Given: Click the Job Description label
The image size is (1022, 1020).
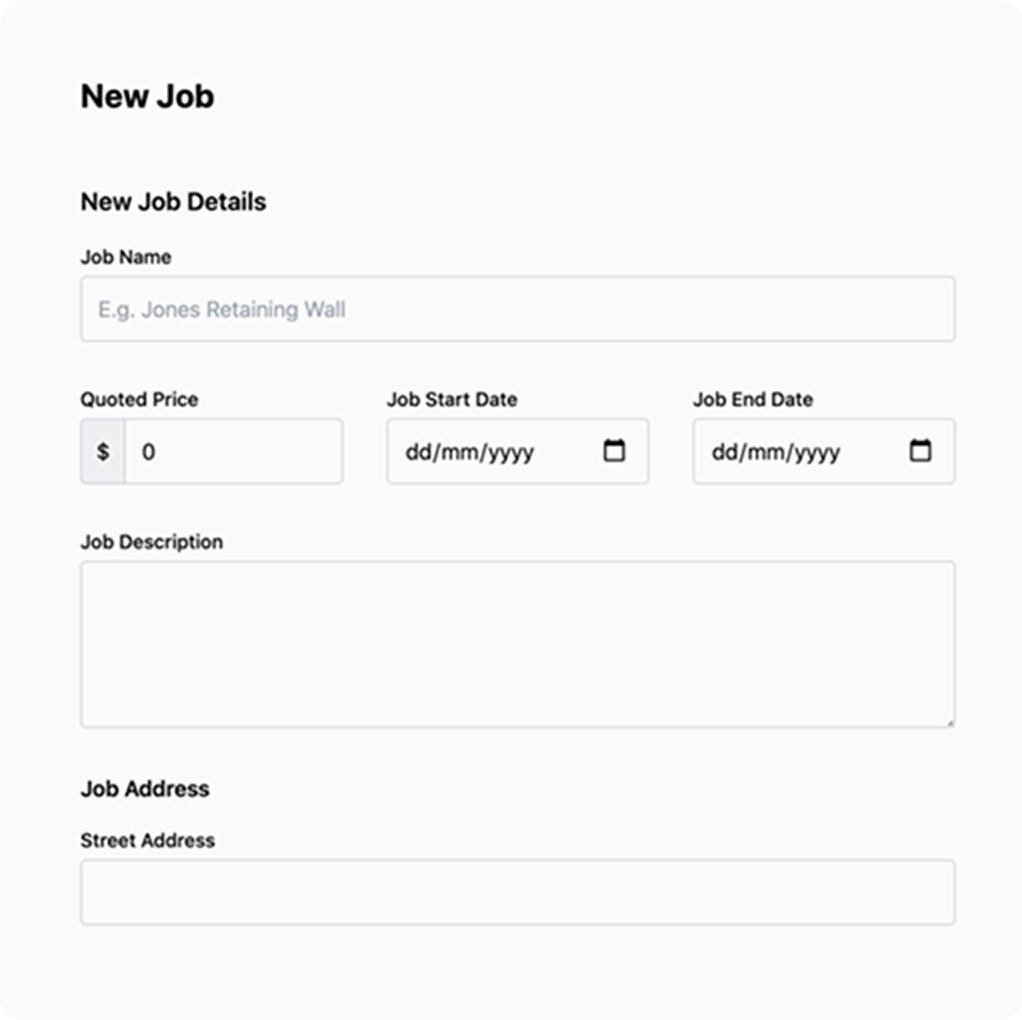Looking at the screenshot, I should pos(151,541).
